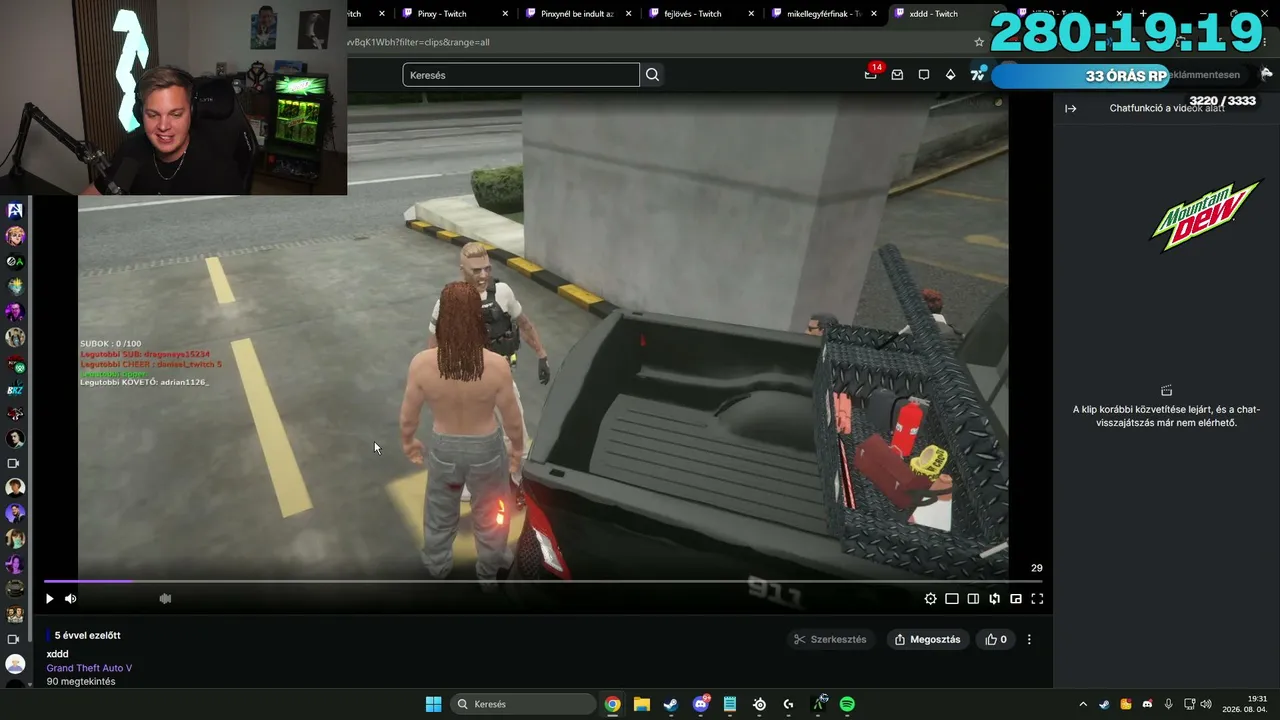Like the clip with thumbs-up button
The width and height of the screenshot is (1280, 720).
(996, 639)
